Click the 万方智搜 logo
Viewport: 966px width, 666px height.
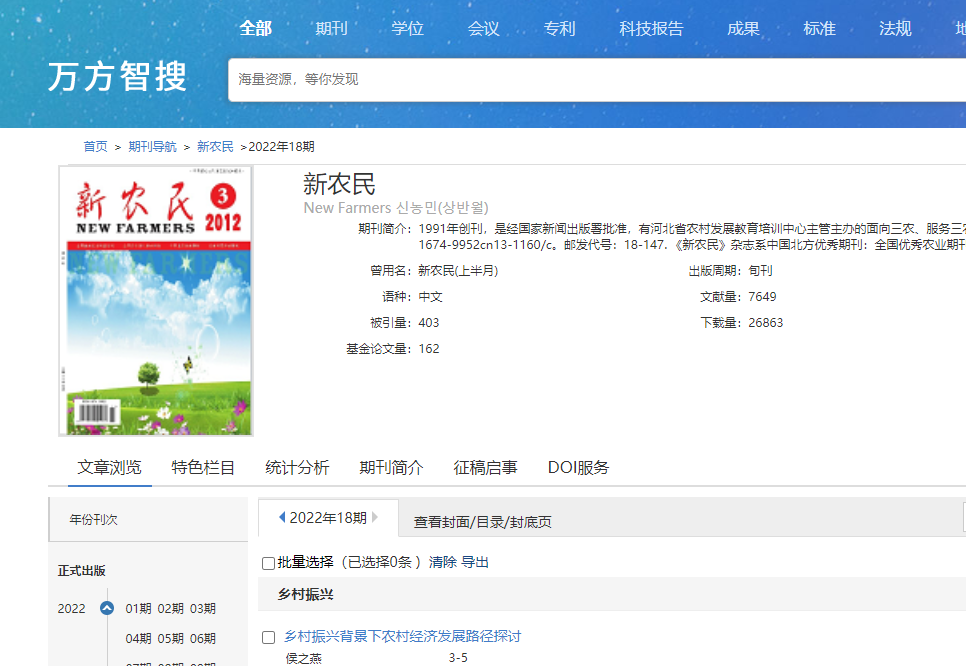pyautogui.click(x=117, y=77)
